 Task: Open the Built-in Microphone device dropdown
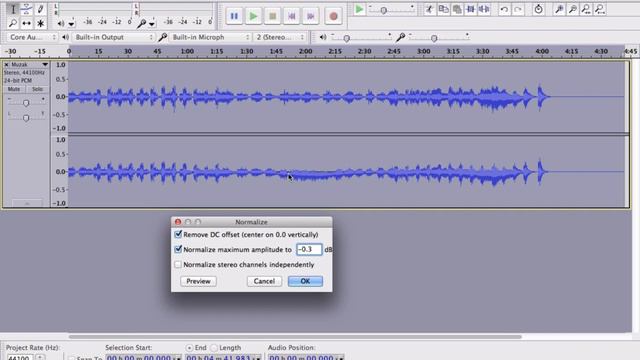210,37
